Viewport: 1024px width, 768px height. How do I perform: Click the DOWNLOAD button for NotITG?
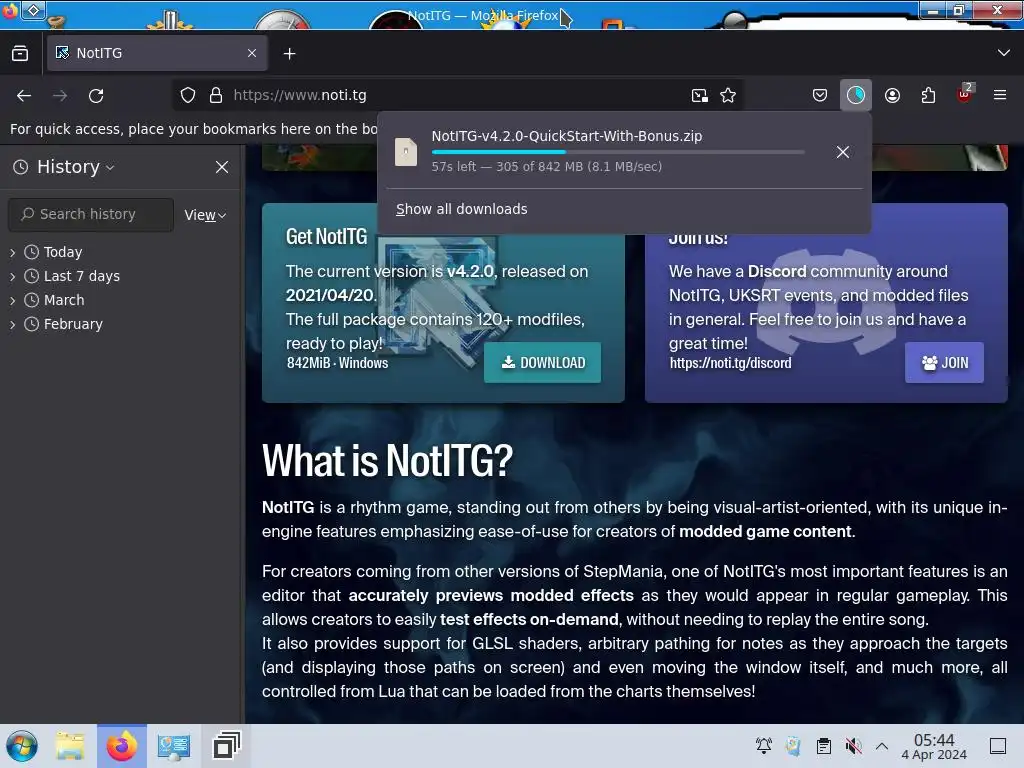pyautogui.click(x=542, y=362)
